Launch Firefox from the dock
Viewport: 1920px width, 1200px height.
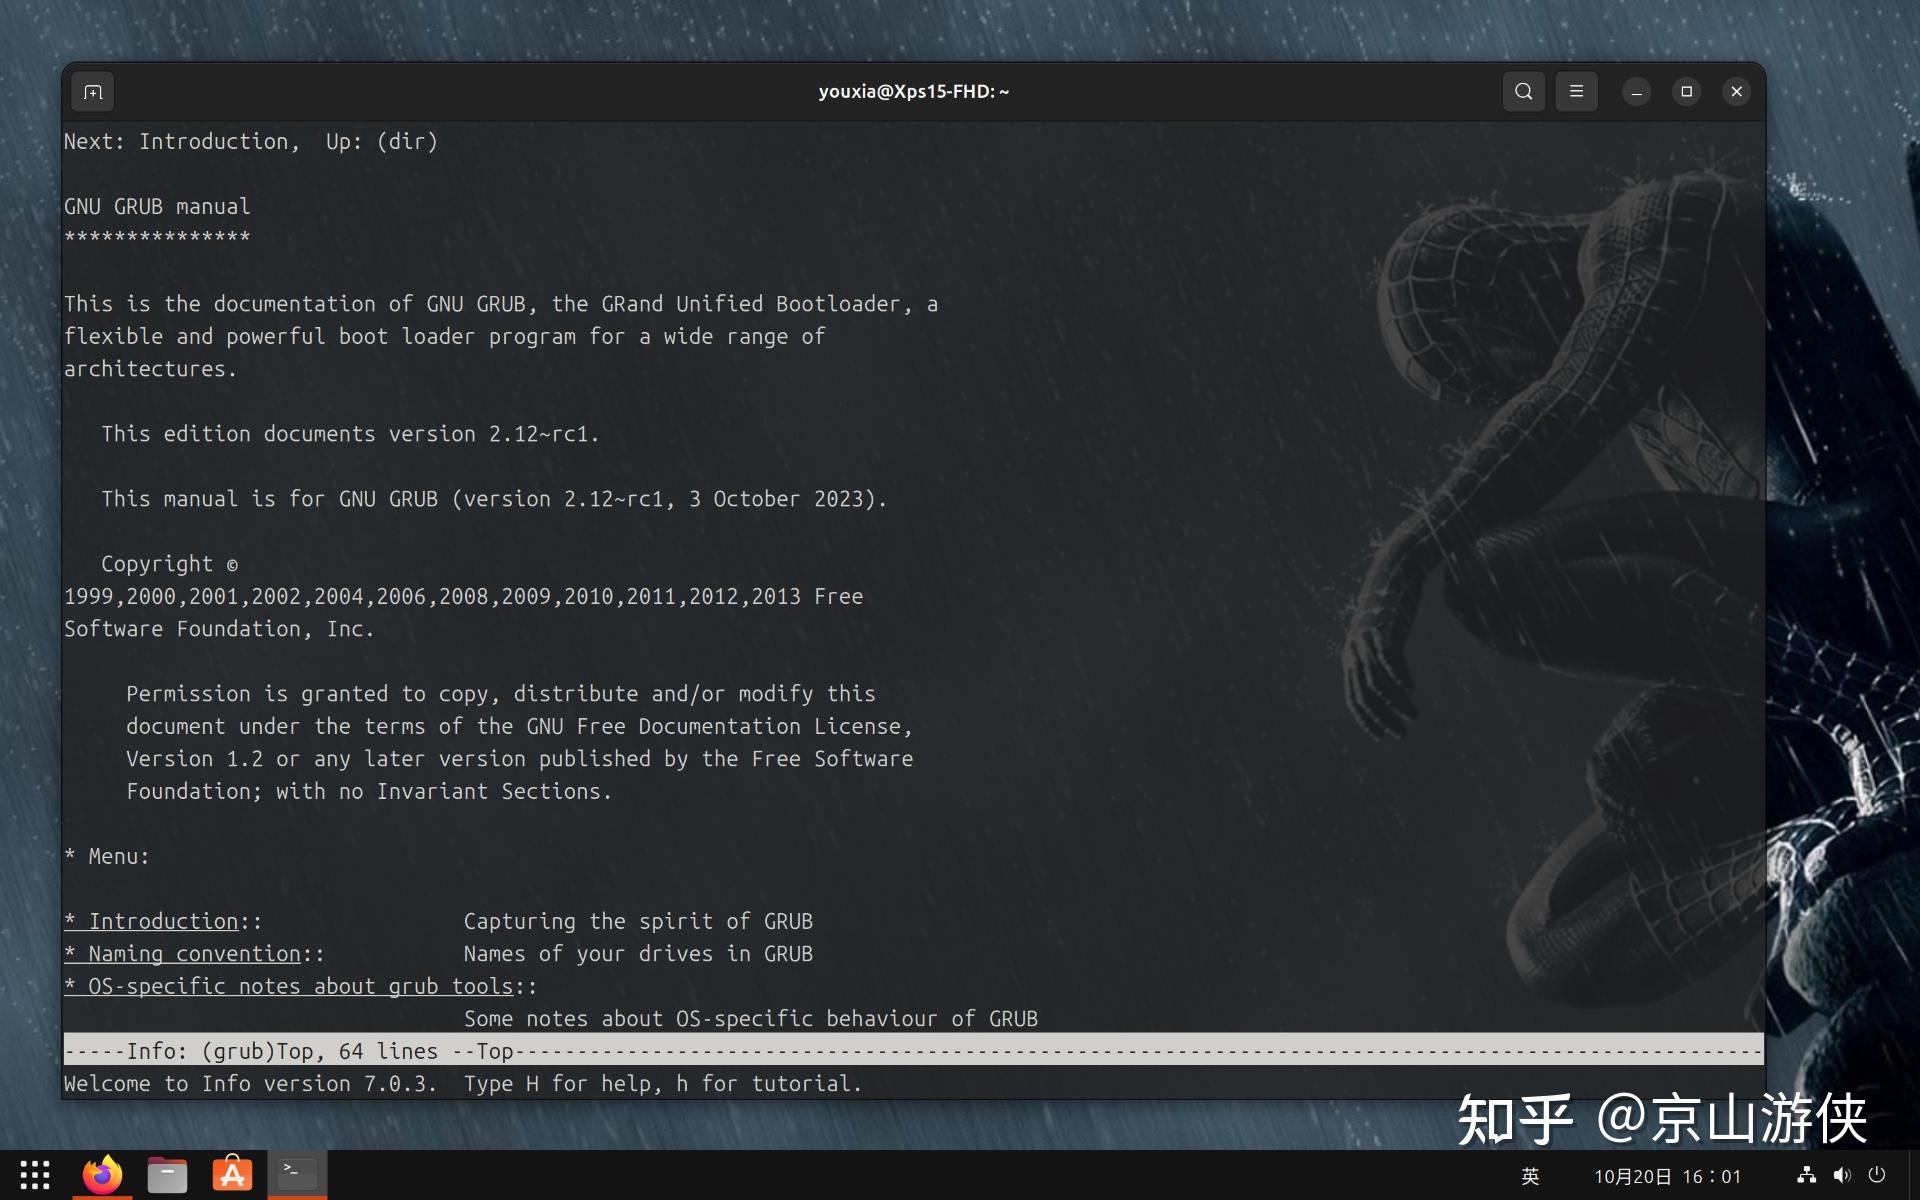click(x=103, y=1174)
